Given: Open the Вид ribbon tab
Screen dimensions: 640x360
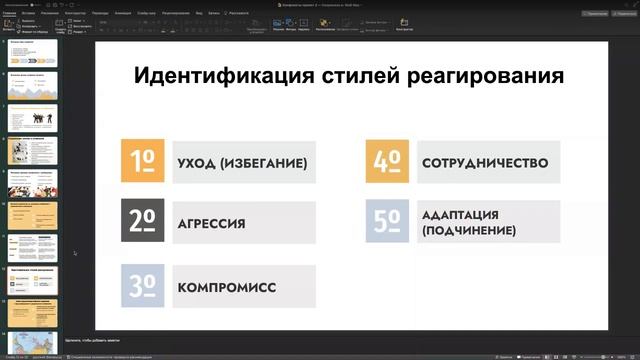Looking at the screenshot, I should pos(199,13).
